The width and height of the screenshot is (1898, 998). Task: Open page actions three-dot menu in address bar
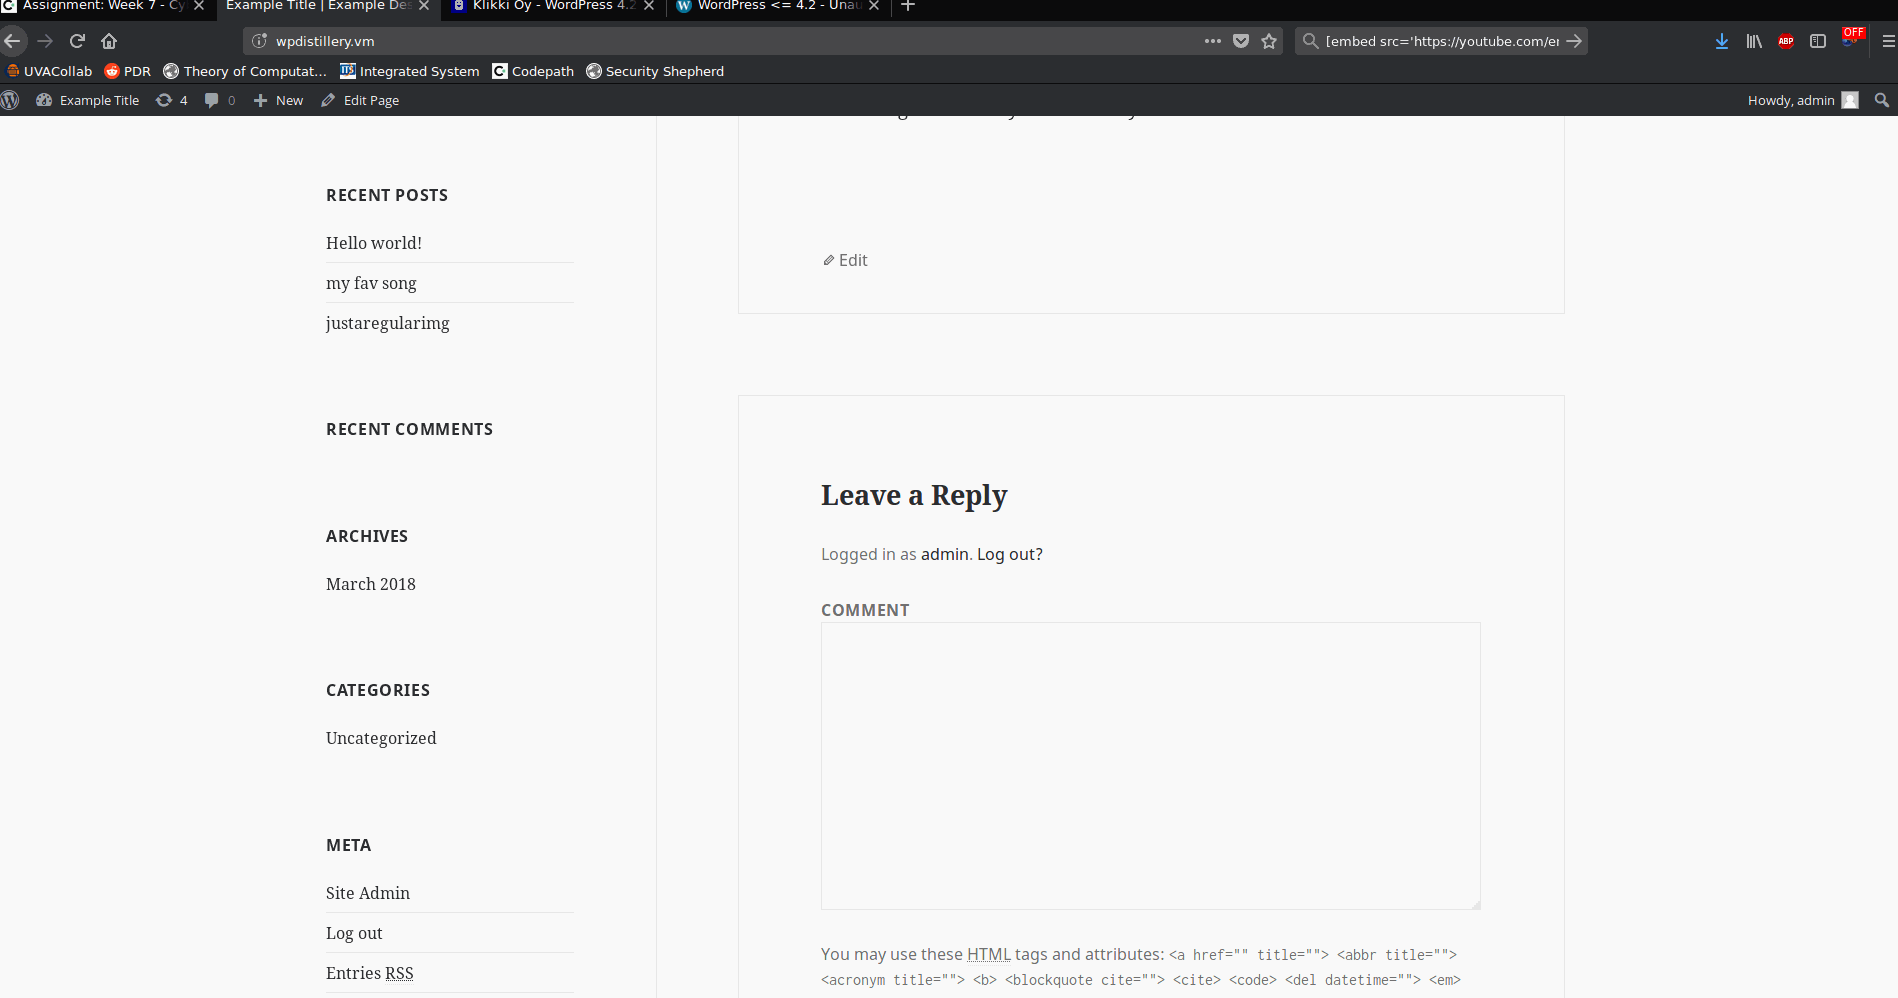(1213, 41)
